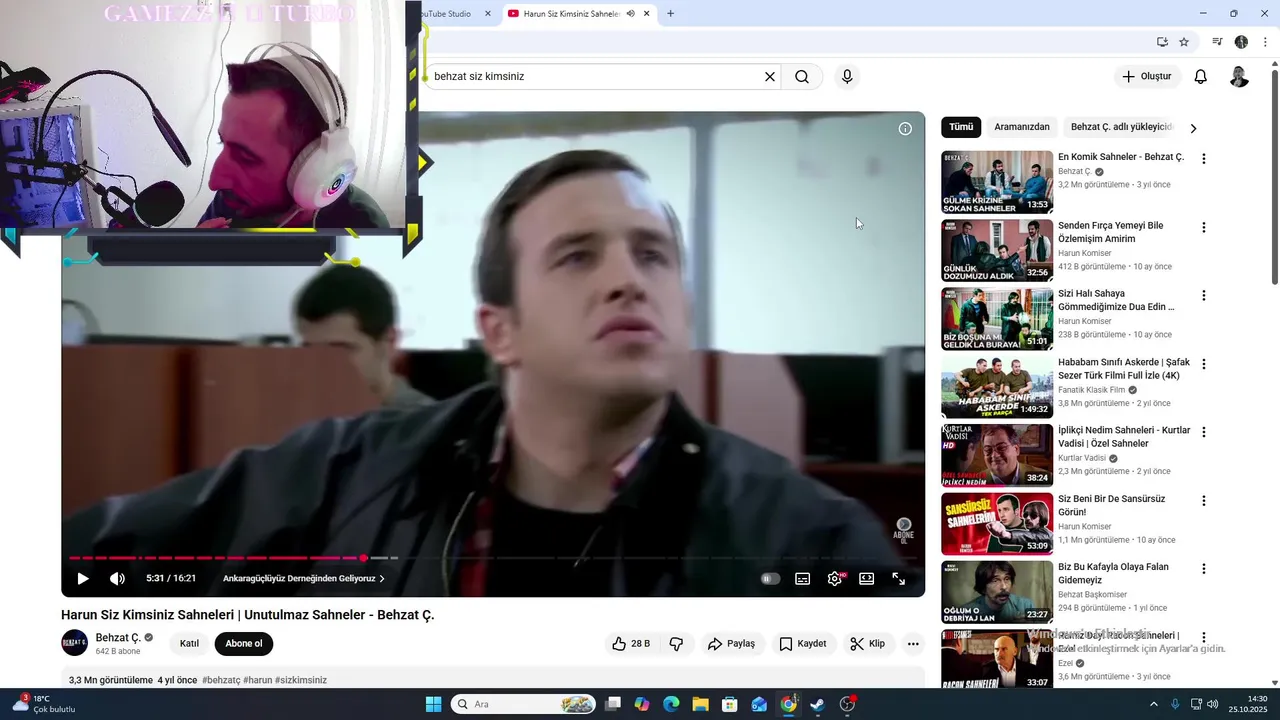1280x720 pixels.
Task: Mute the video with the speaker icon
Action: pos(117,578)
